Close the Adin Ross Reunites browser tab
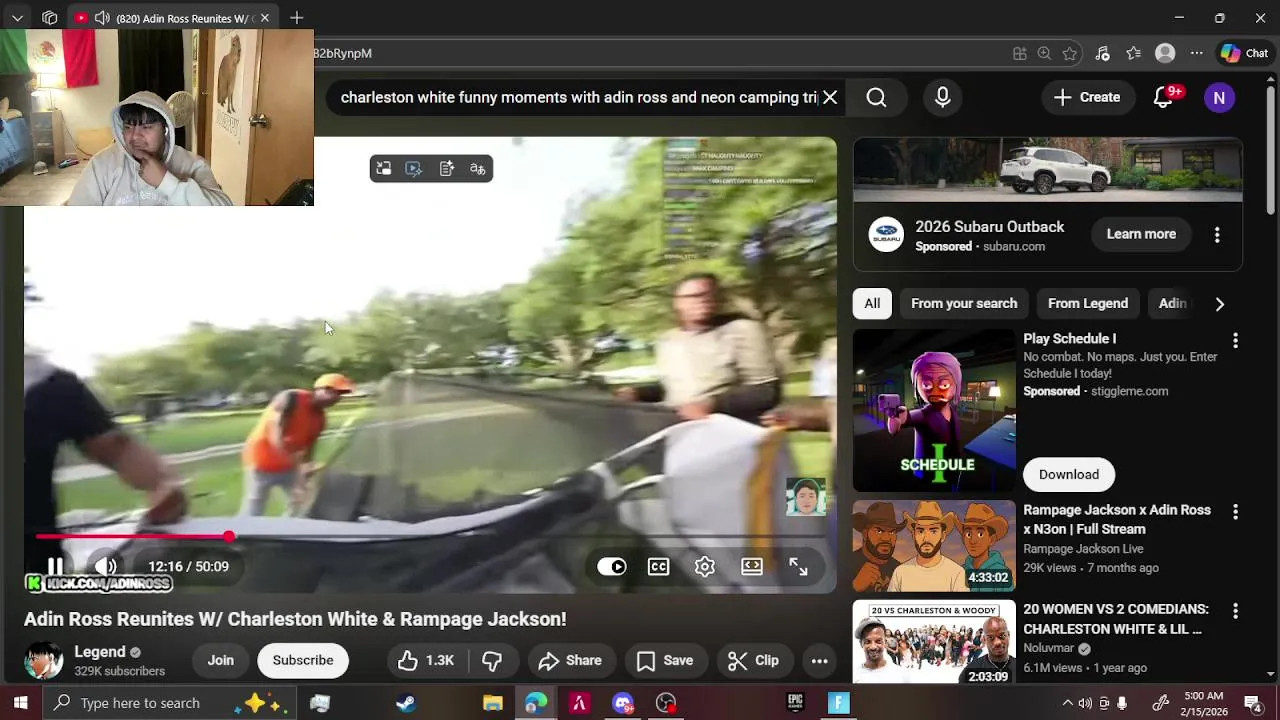The height and width of the screenshot is (720, 1280). pos(265,18)
